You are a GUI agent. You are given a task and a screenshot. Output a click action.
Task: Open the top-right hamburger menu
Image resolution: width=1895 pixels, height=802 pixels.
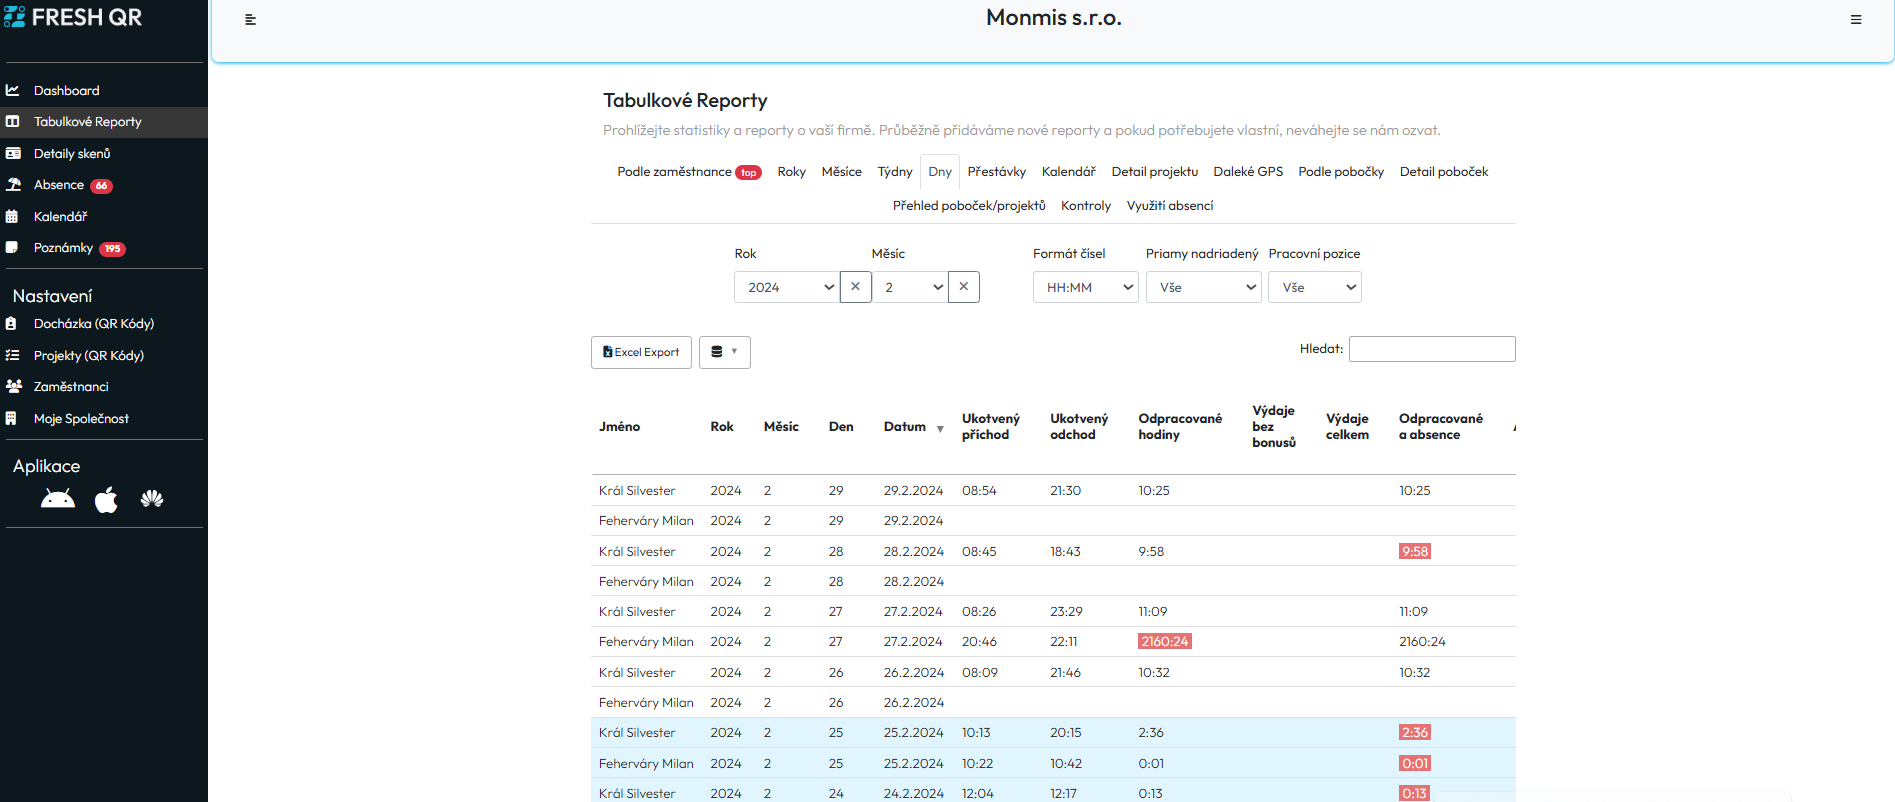click(1856, 20)
